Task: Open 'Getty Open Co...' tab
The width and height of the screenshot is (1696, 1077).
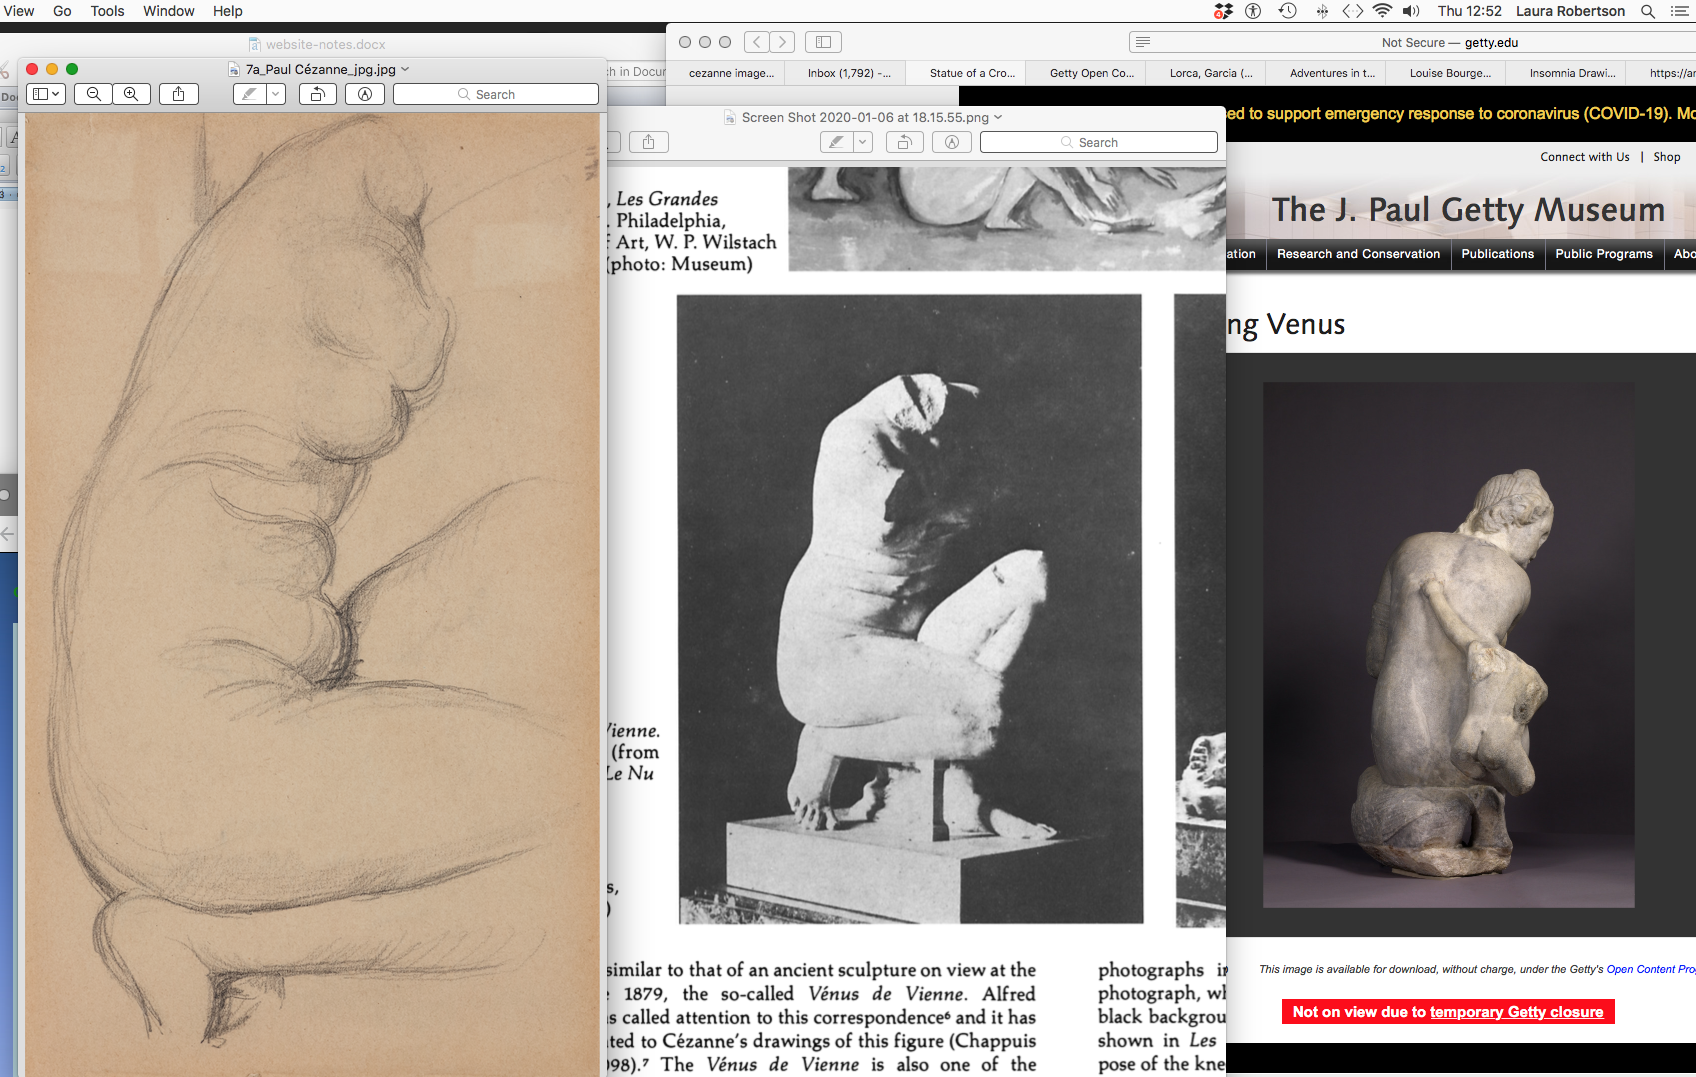Action: tap(1092, 73)
